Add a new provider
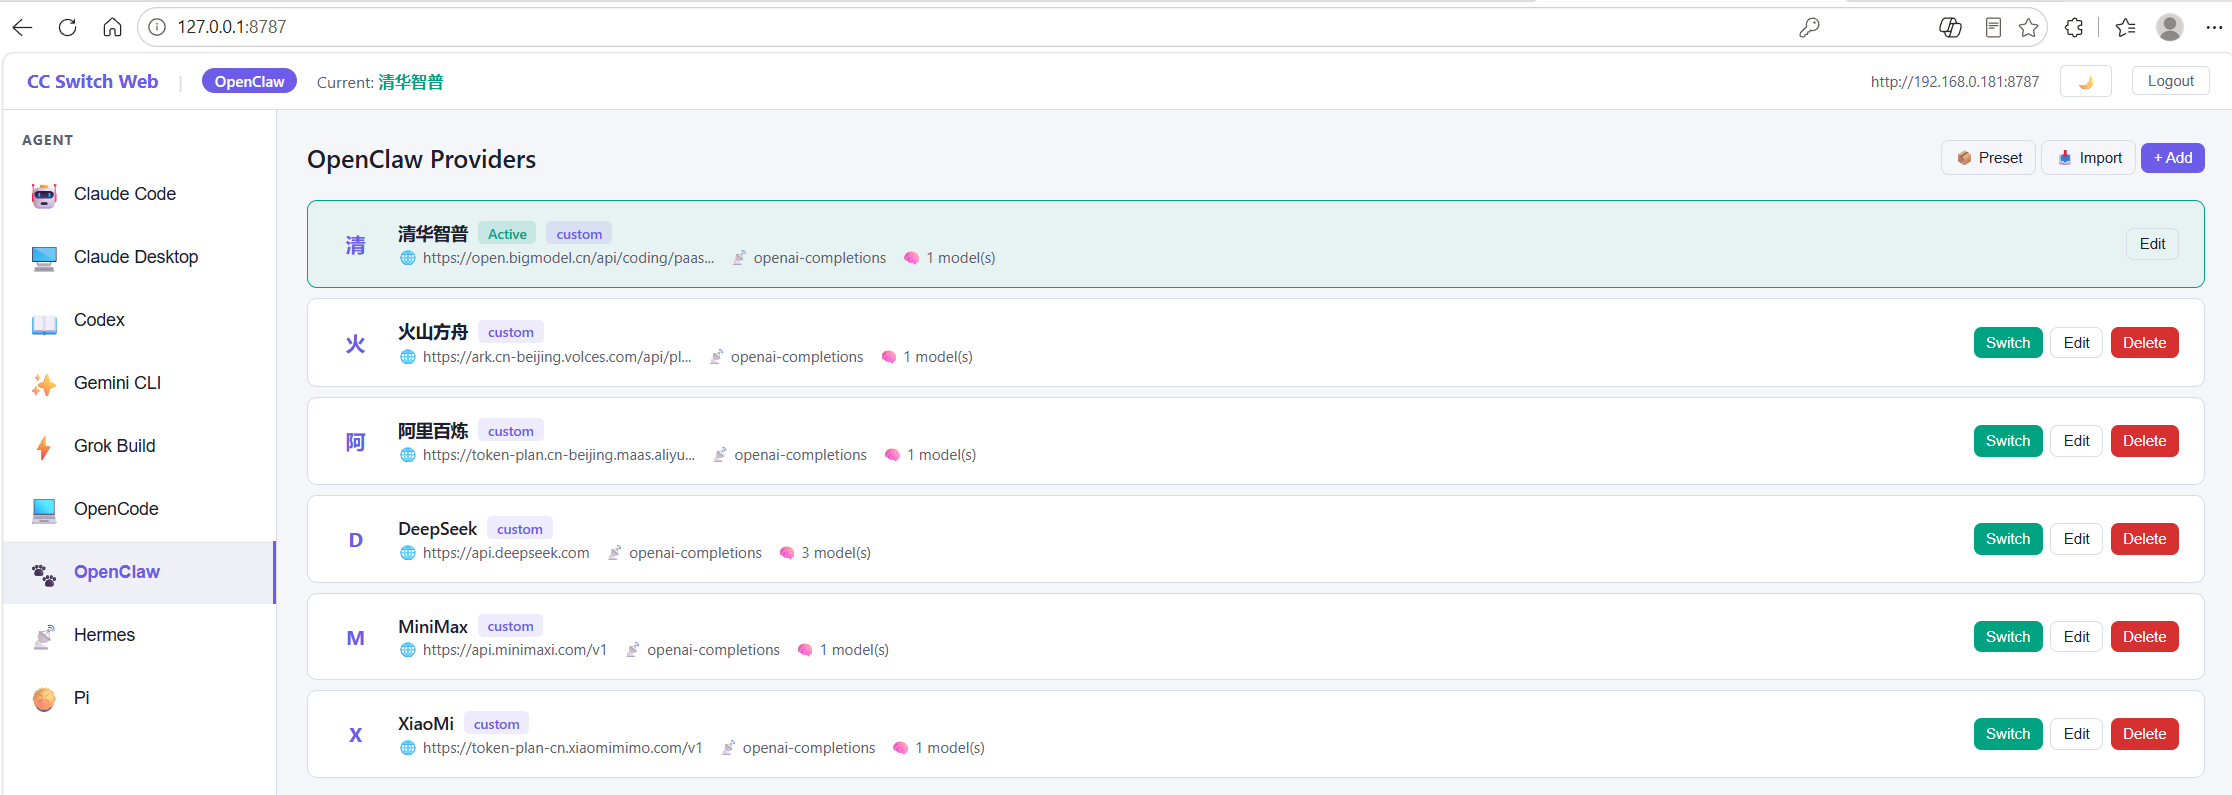Image resolution: width=2232 pixels, height=795 pixels. coord(2172,158)
